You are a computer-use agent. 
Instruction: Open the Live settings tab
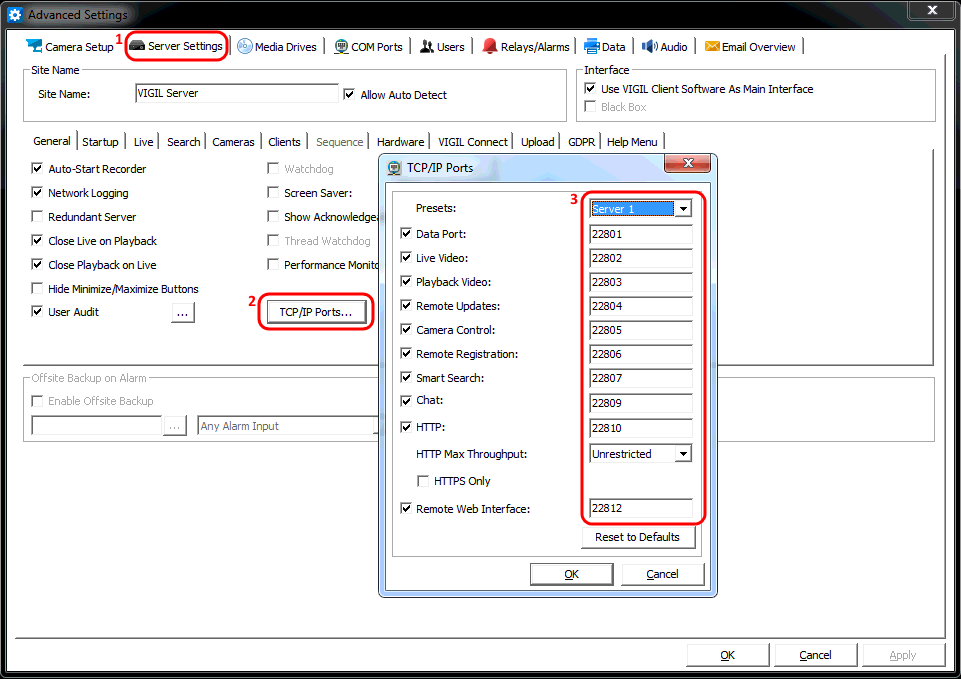point(143,142)
